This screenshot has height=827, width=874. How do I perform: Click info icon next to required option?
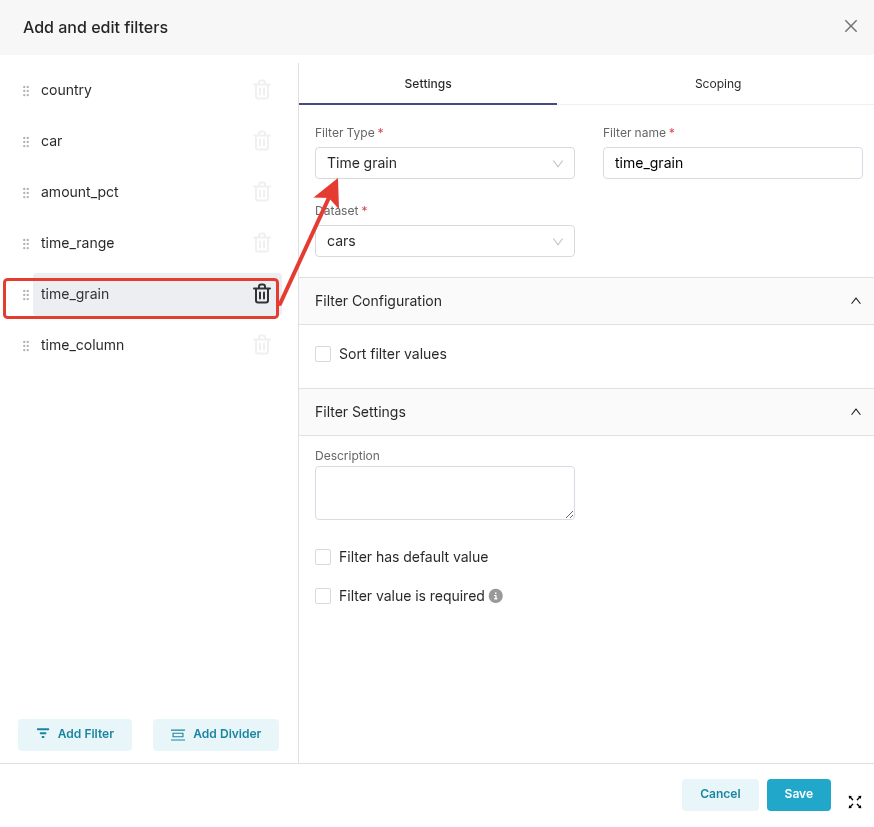496,596
